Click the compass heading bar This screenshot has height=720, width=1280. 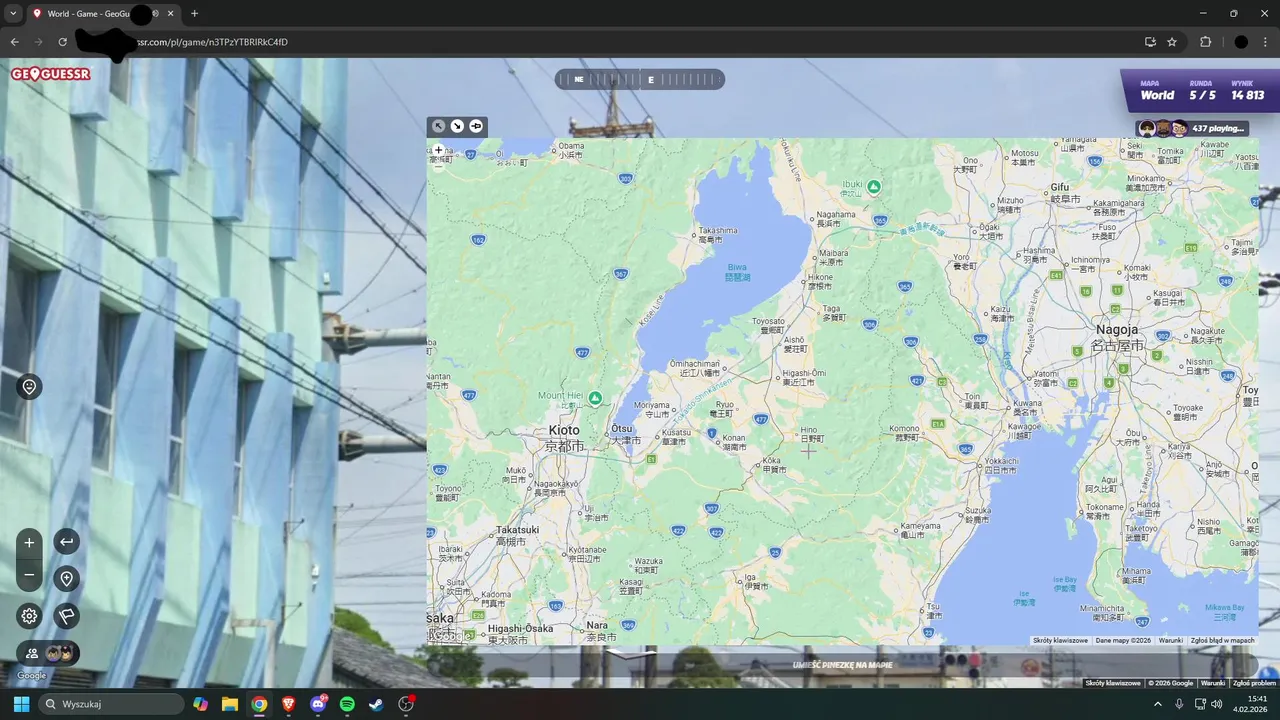tap(640, 79)
